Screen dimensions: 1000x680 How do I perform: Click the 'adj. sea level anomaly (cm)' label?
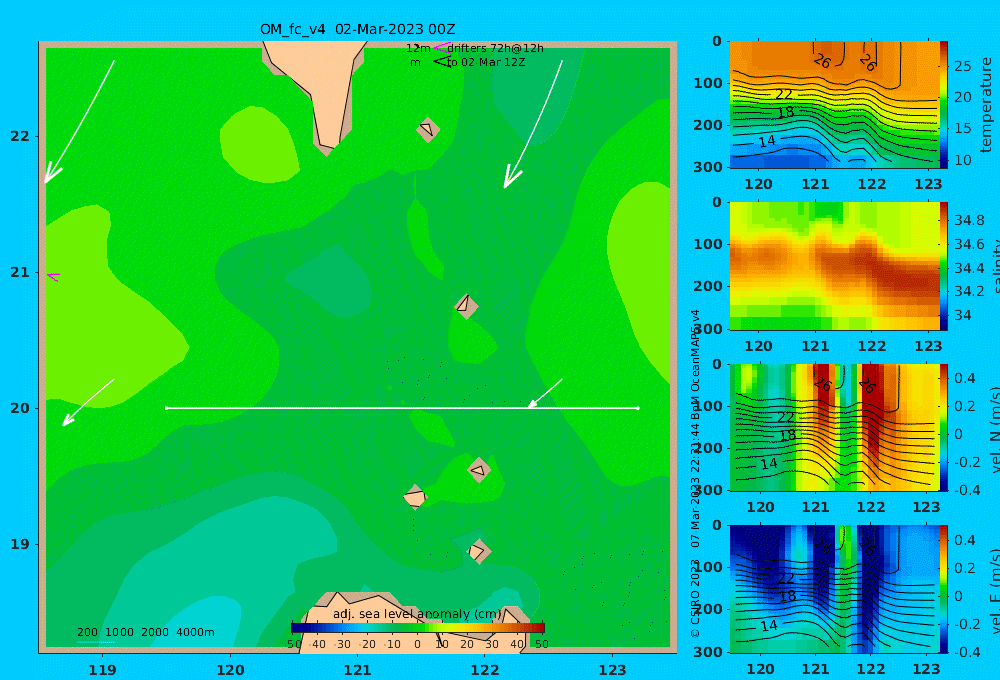[418, 614]
